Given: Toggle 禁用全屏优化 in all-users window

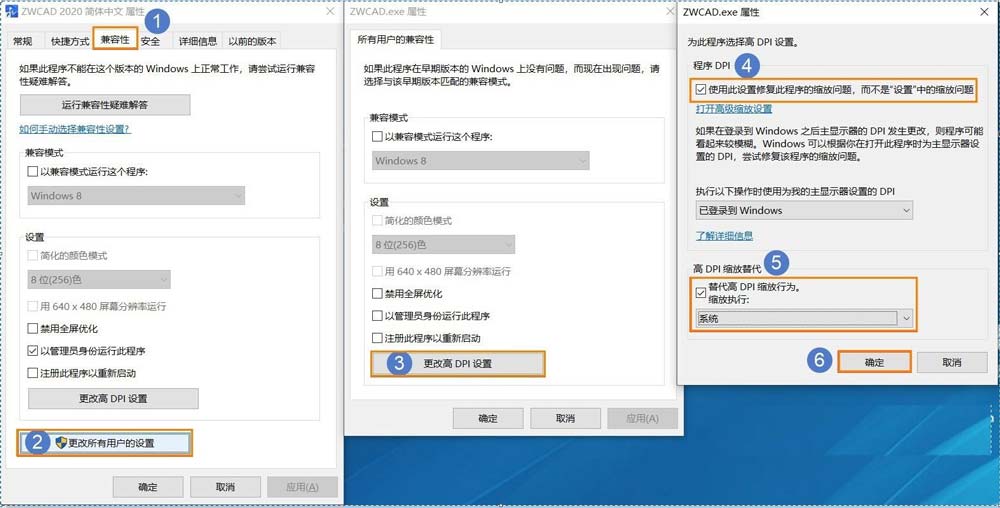Looking at the screenshot, I should pos(377,294).
